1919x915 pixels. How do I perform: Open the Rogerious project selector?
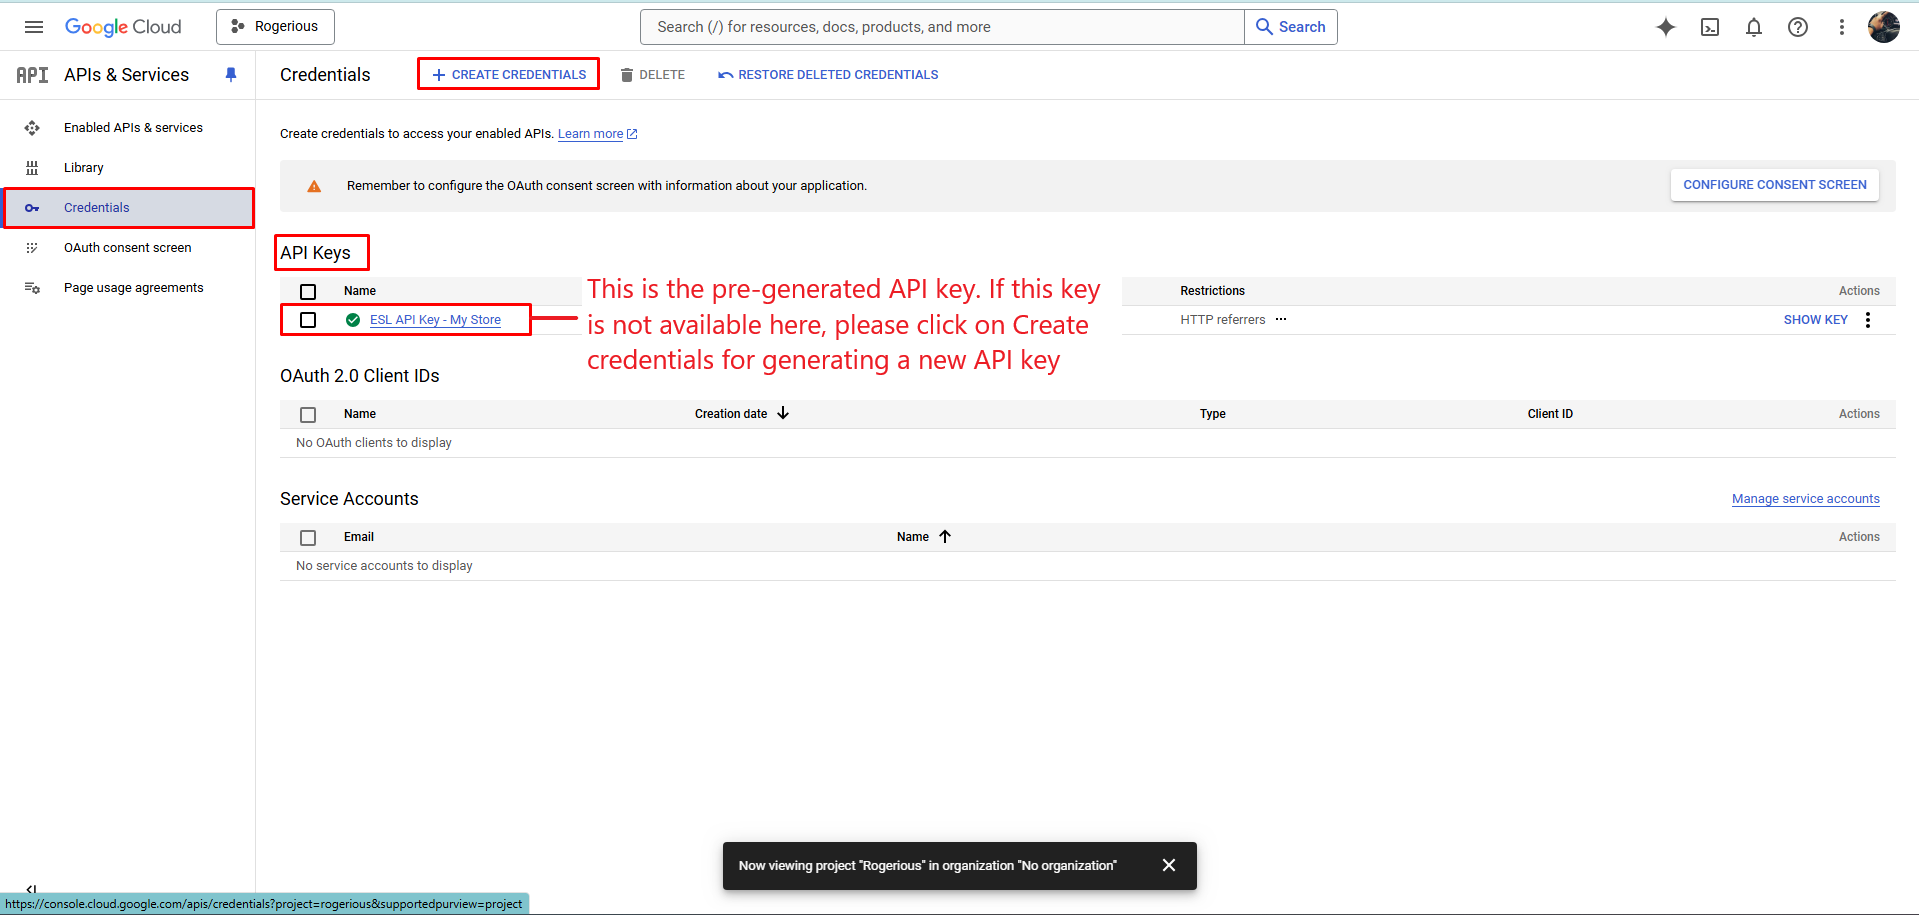[275, 27]
